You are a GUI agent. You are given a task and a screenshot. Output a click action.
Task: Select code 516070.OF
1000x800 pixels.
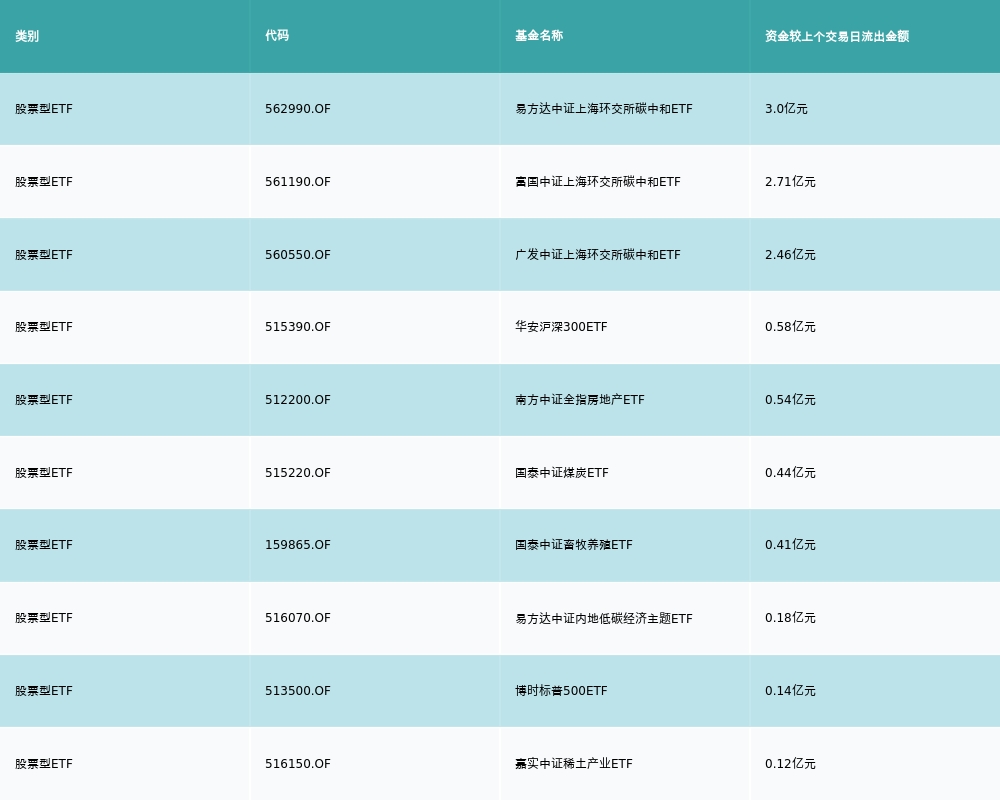[298, 618]
